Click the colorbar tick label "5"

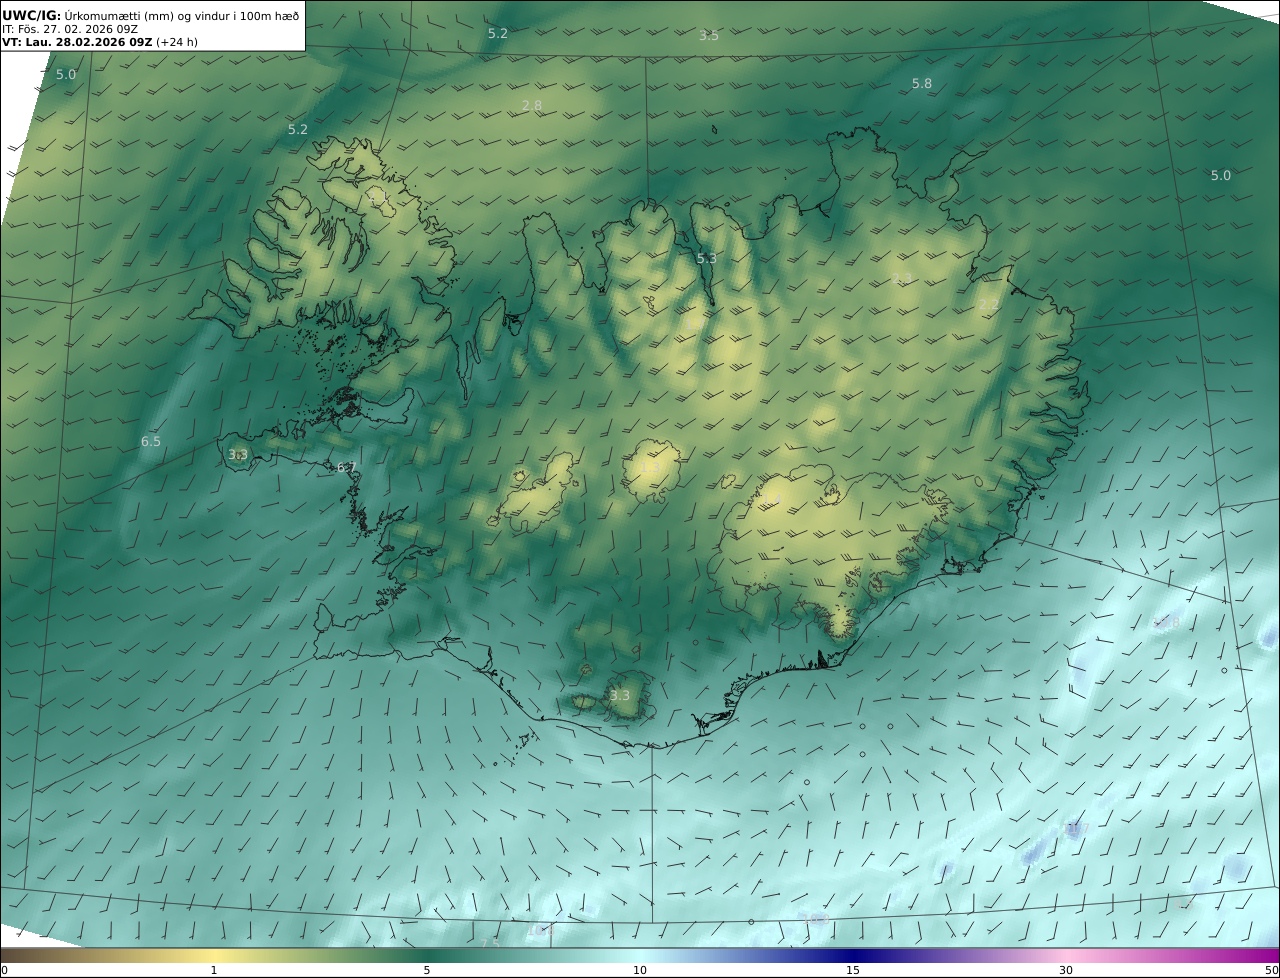(427, 970)
